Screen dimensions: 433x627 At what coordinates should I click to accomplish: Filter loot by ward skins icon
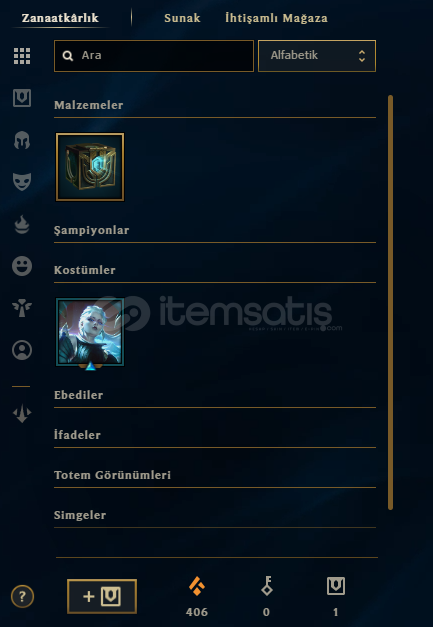pos(22,308)
